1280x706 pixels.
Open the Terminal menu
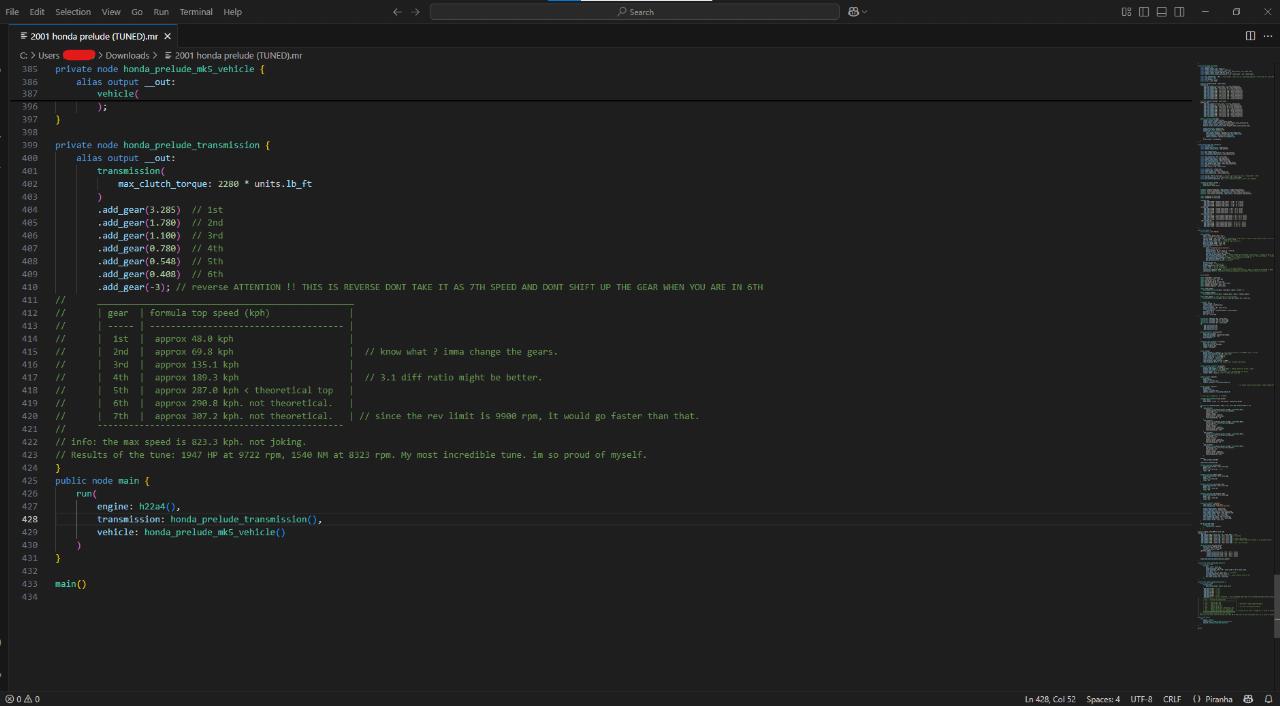coord(196,12)
